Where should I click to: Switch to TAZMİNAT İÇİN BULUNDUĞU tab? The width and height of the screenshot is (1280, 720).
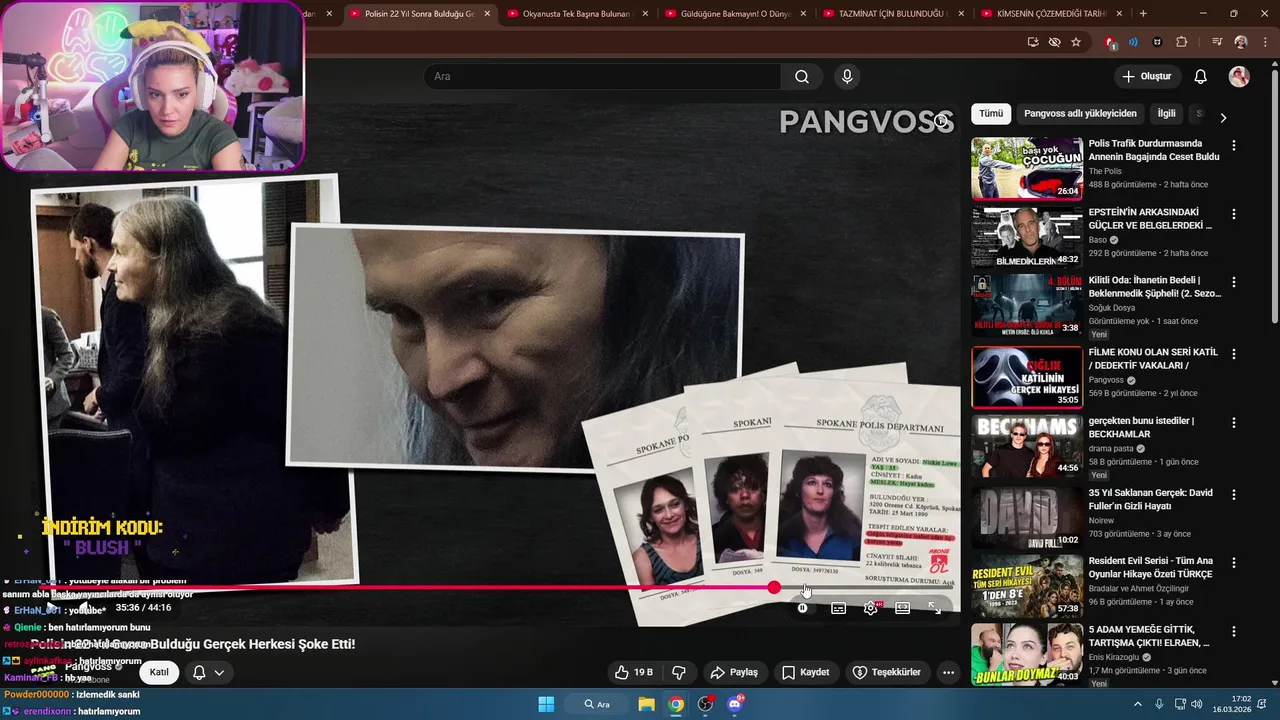pyautogui.click(x=892, y=14)
